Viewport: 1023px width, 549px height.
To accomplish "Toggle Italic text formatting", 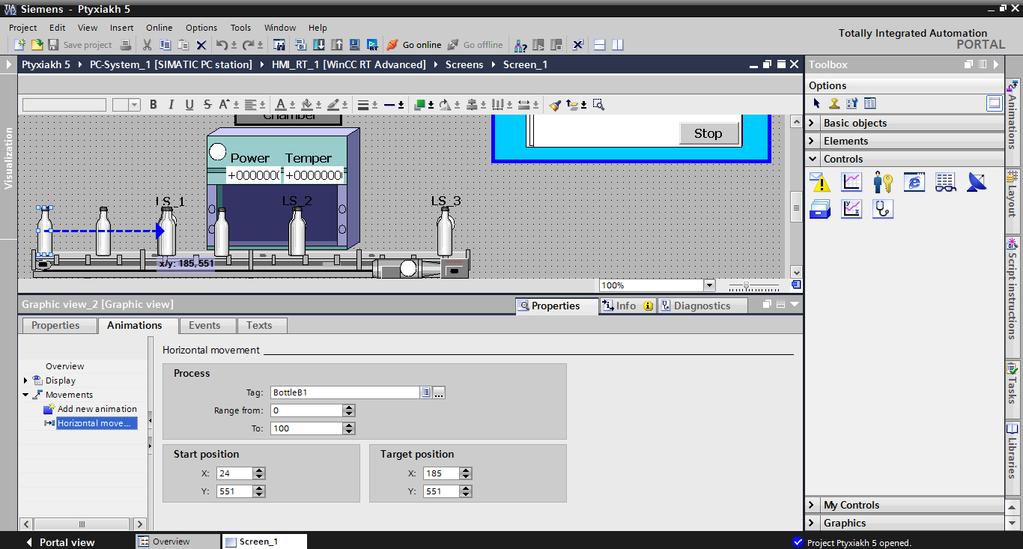I will [171, 104].
